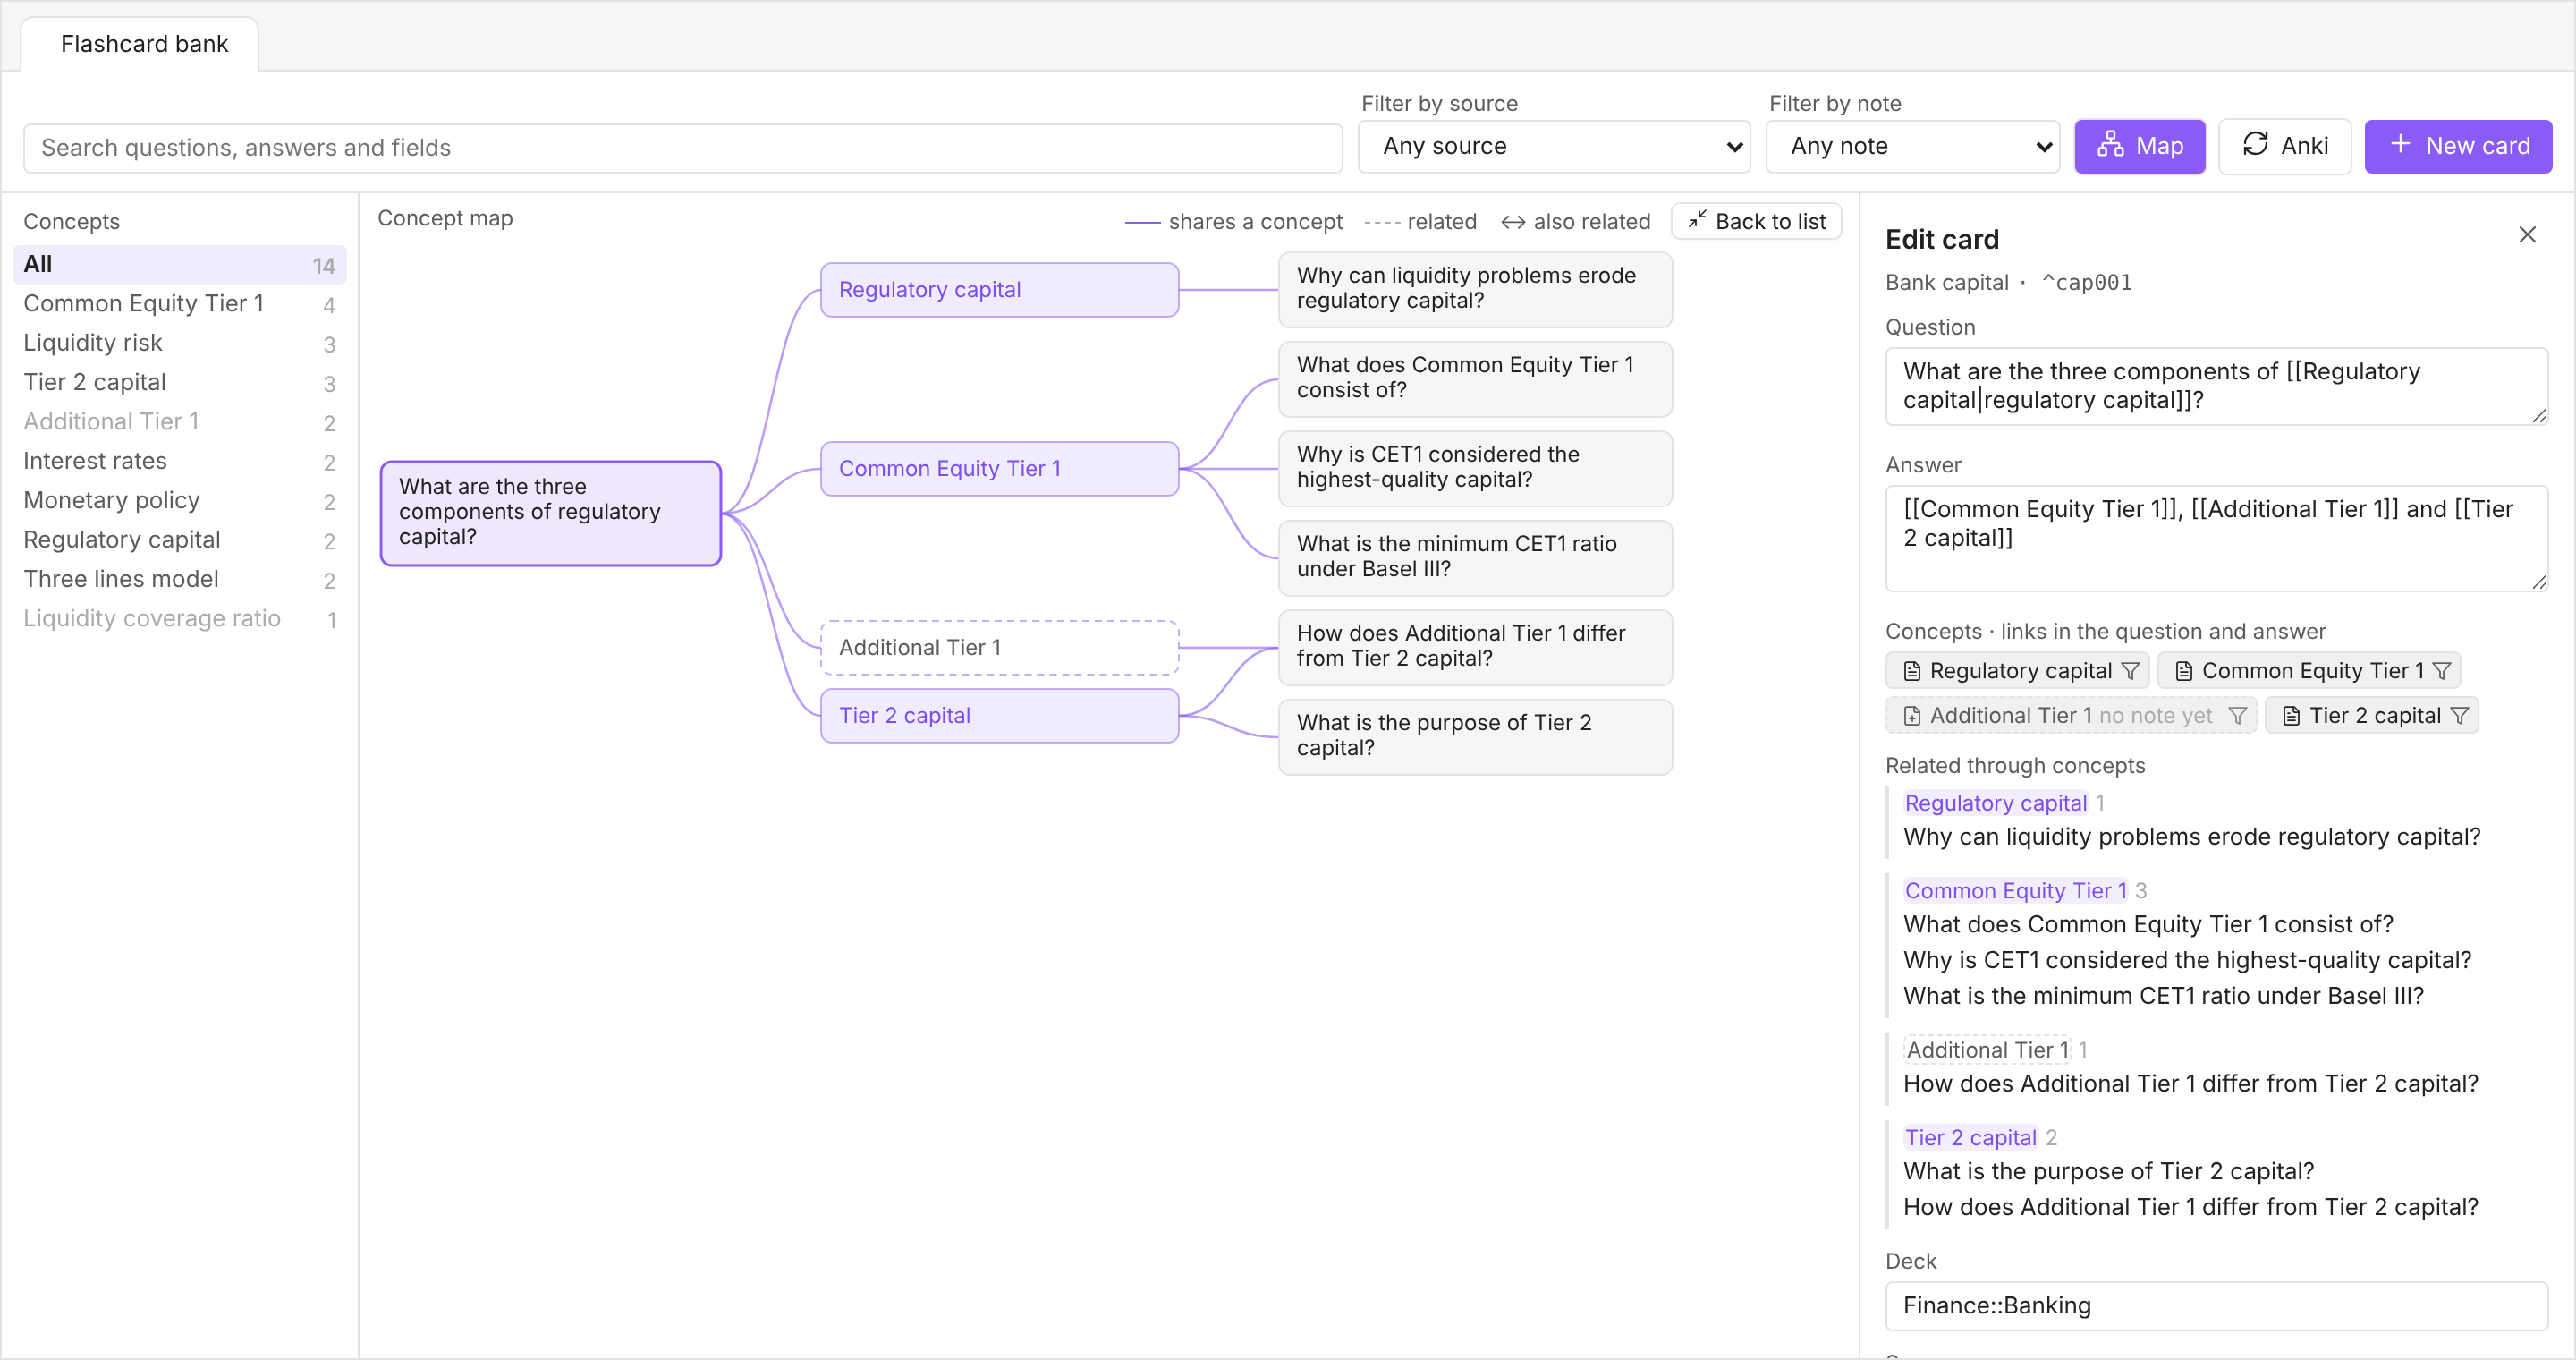Open Regulatory capital note document icon
The height and width of the screenshot is (1360, 2576).
(1912, 671)
